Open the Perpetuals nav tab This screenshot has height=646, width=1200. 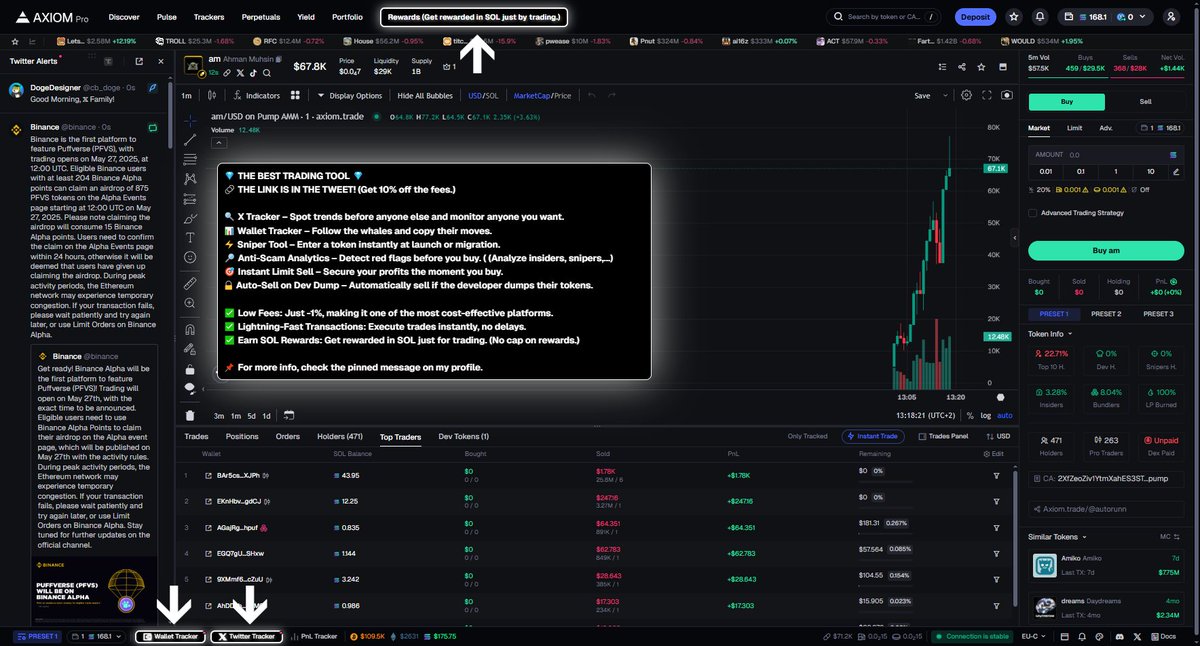[260, 17]
